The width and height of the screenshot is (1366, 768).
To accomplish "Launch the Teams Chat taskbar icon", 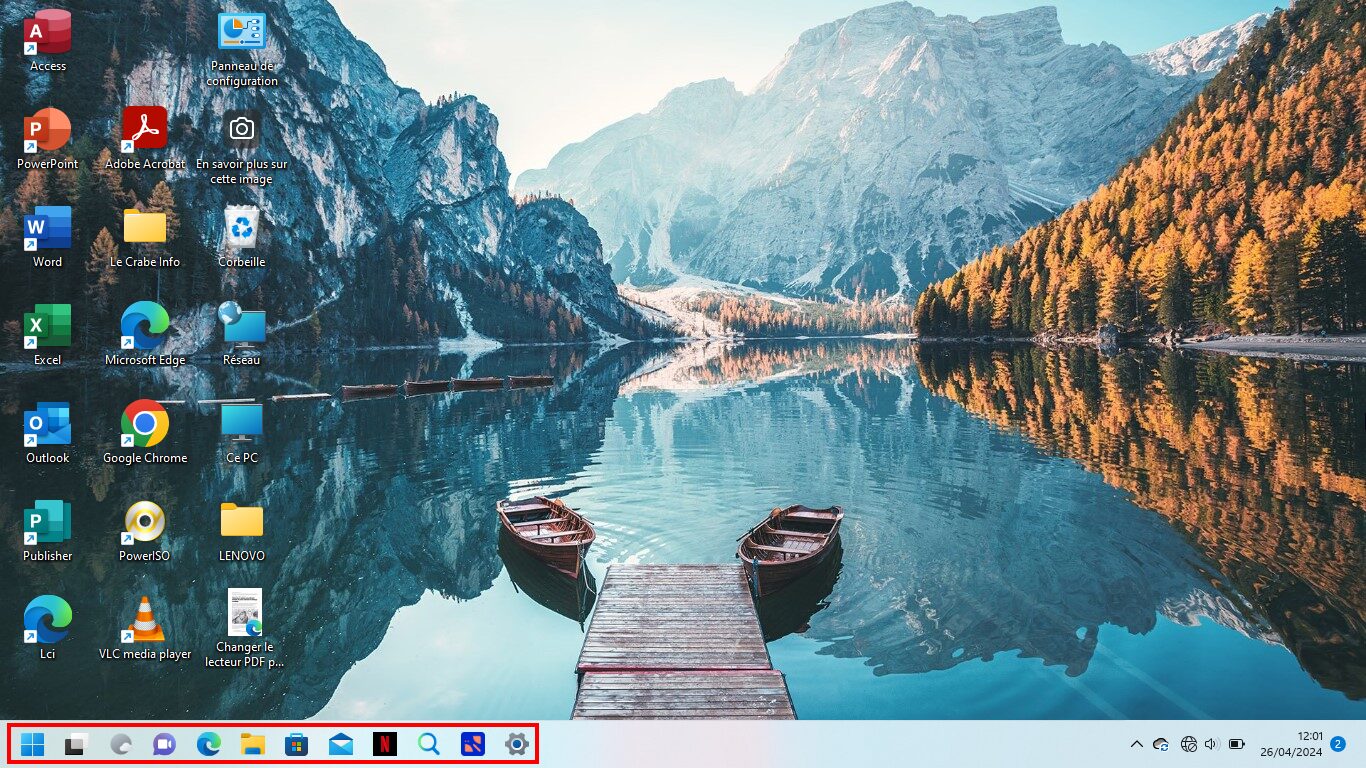I will coord(164,744).
